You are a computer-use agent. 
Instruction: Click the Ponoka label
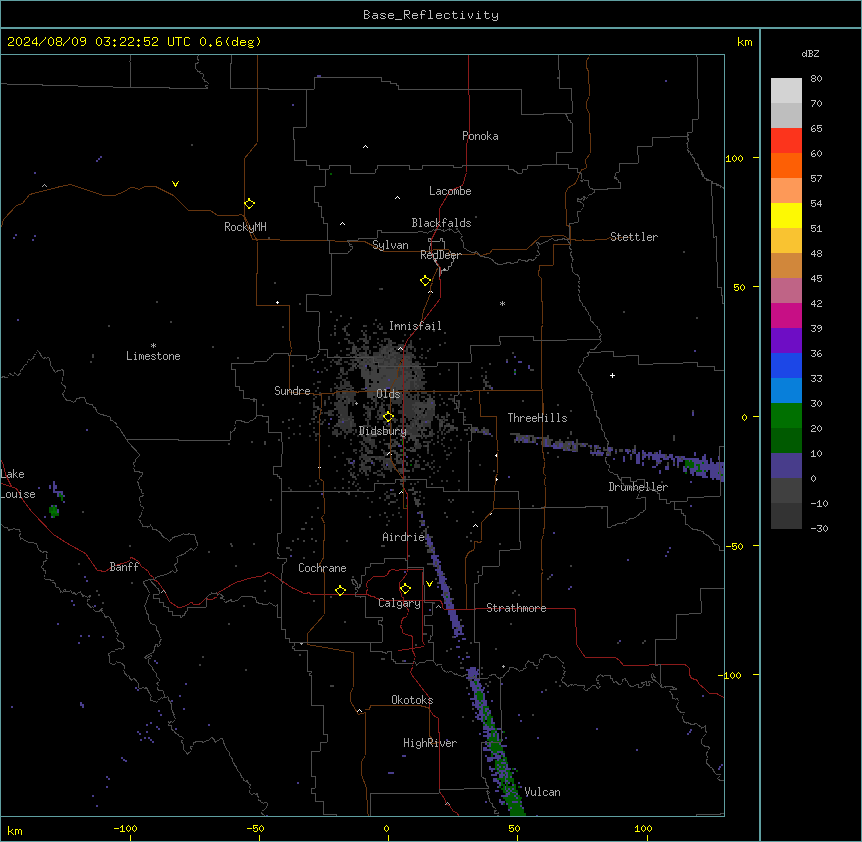(x=480, y=136)
